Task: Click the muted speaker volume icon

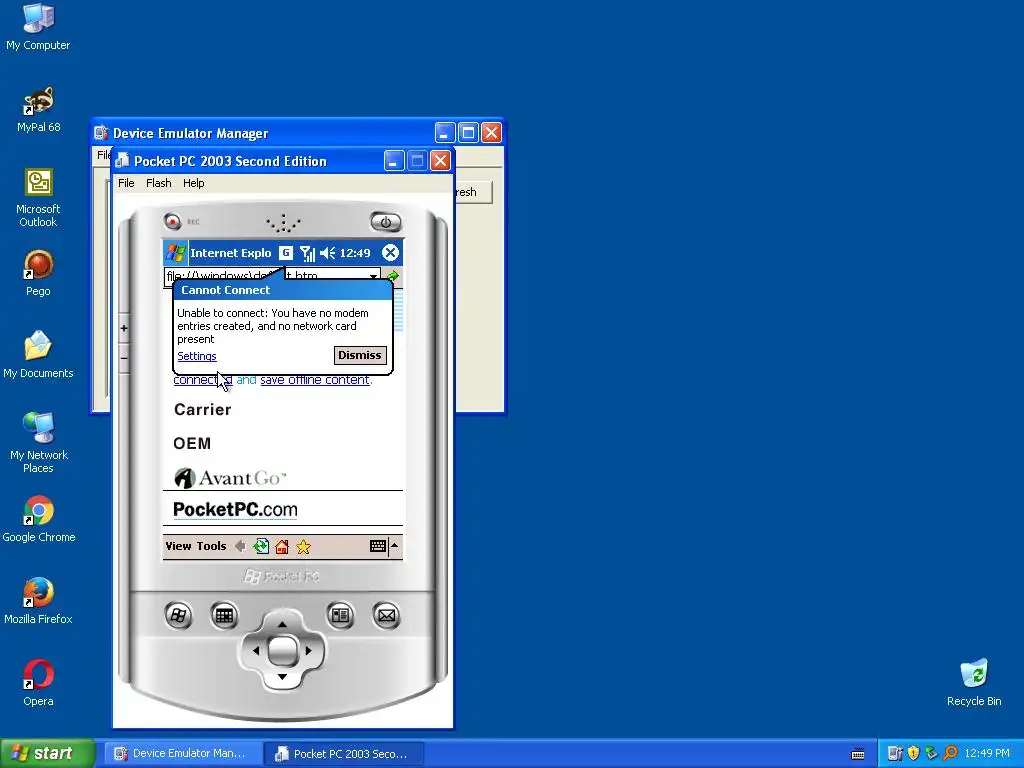Action: coord(327,253)
